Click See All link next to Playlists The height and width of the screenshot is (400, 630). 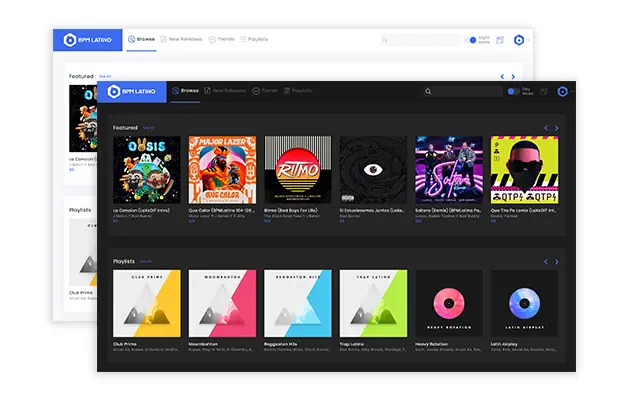[145, 261]
